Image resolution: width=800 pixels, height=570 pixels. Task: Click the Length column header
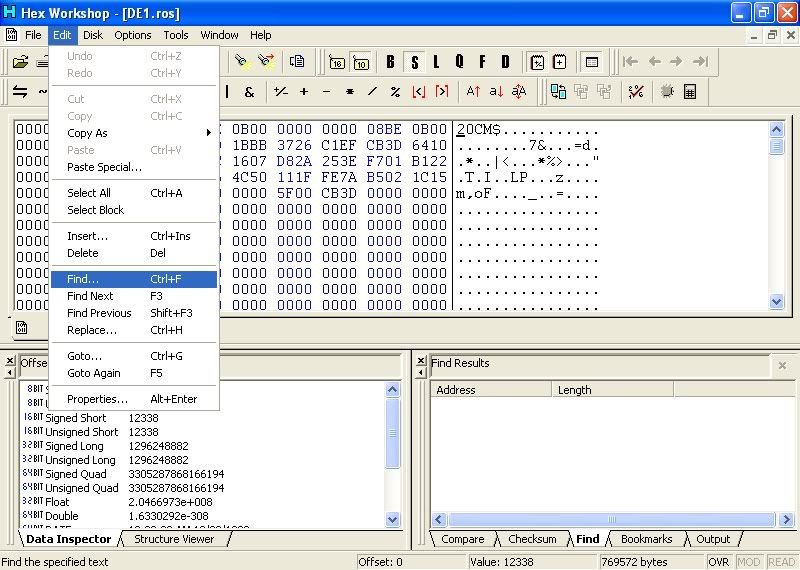[613, 390]
